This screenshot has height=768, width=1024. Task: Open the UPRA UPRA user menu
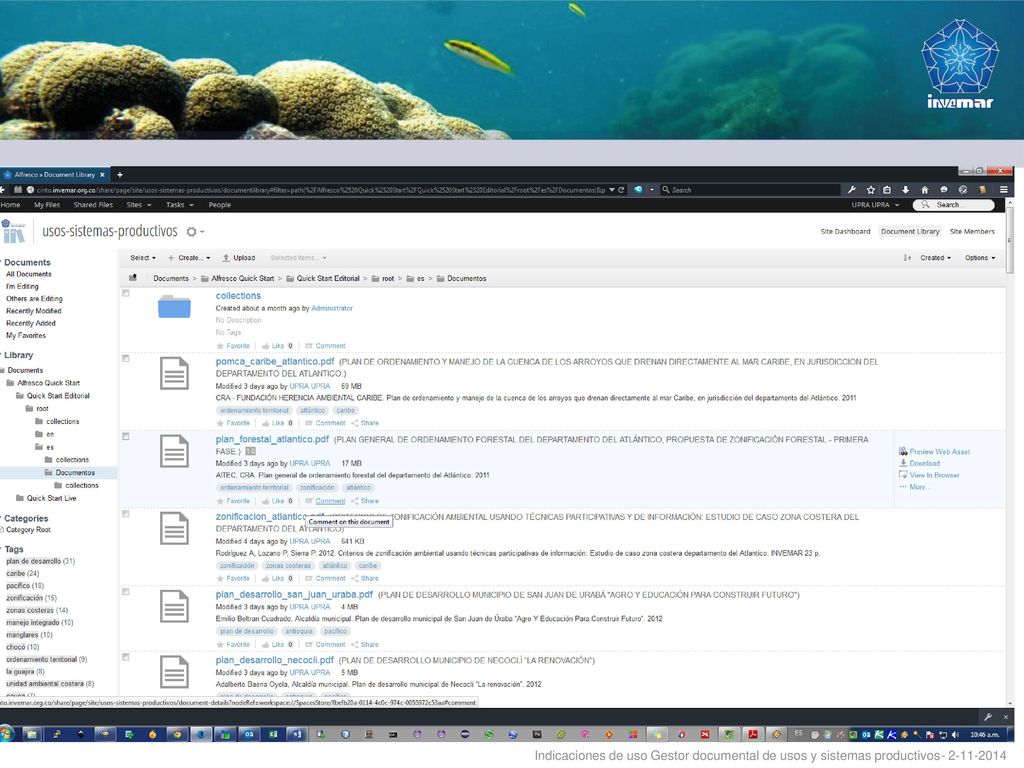(875, 205)
